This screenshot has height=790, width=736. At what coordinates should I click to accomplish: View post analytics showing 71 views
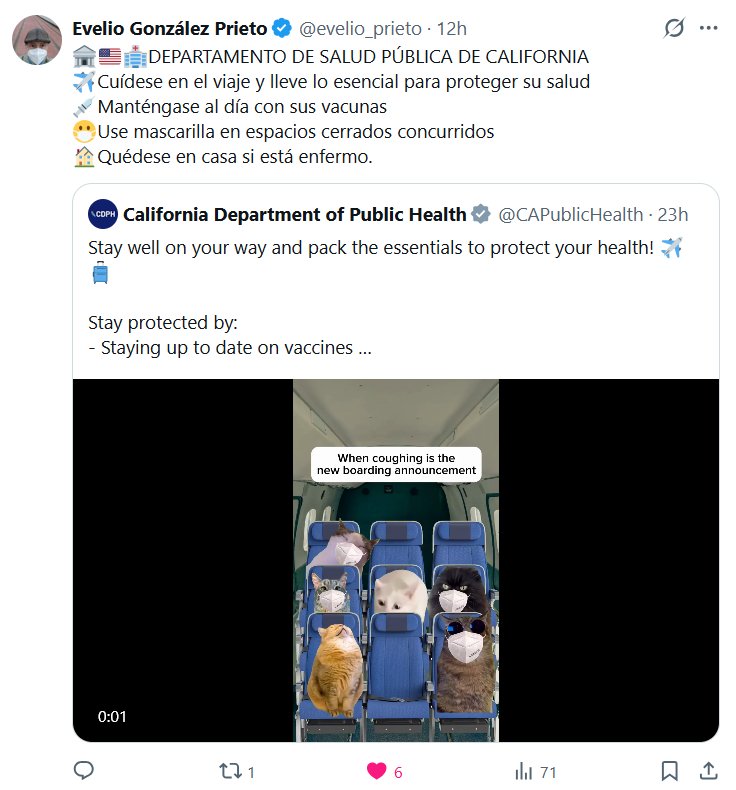[523, 771]
